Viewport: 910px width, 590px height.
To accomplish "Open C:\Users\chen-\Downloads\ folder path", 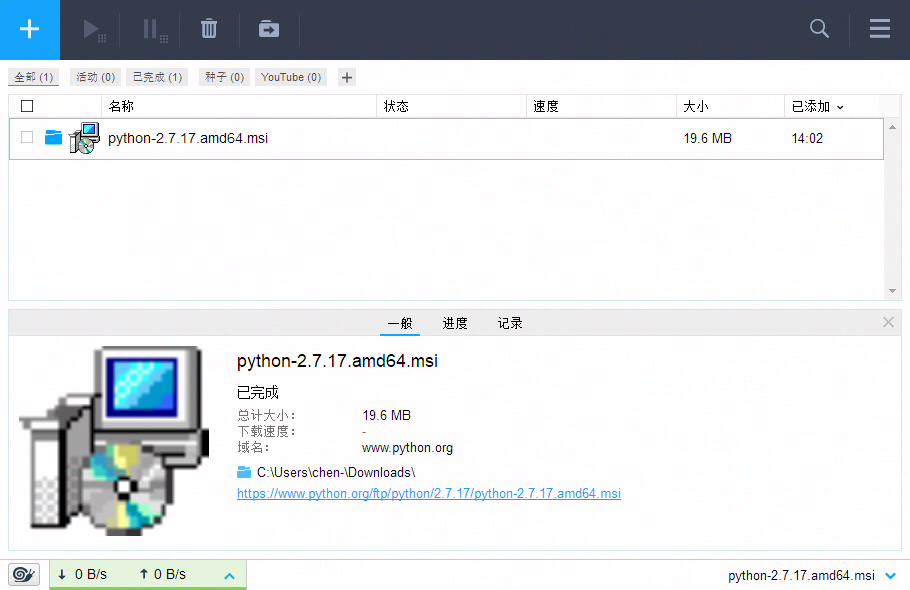I will pos(336,472).
